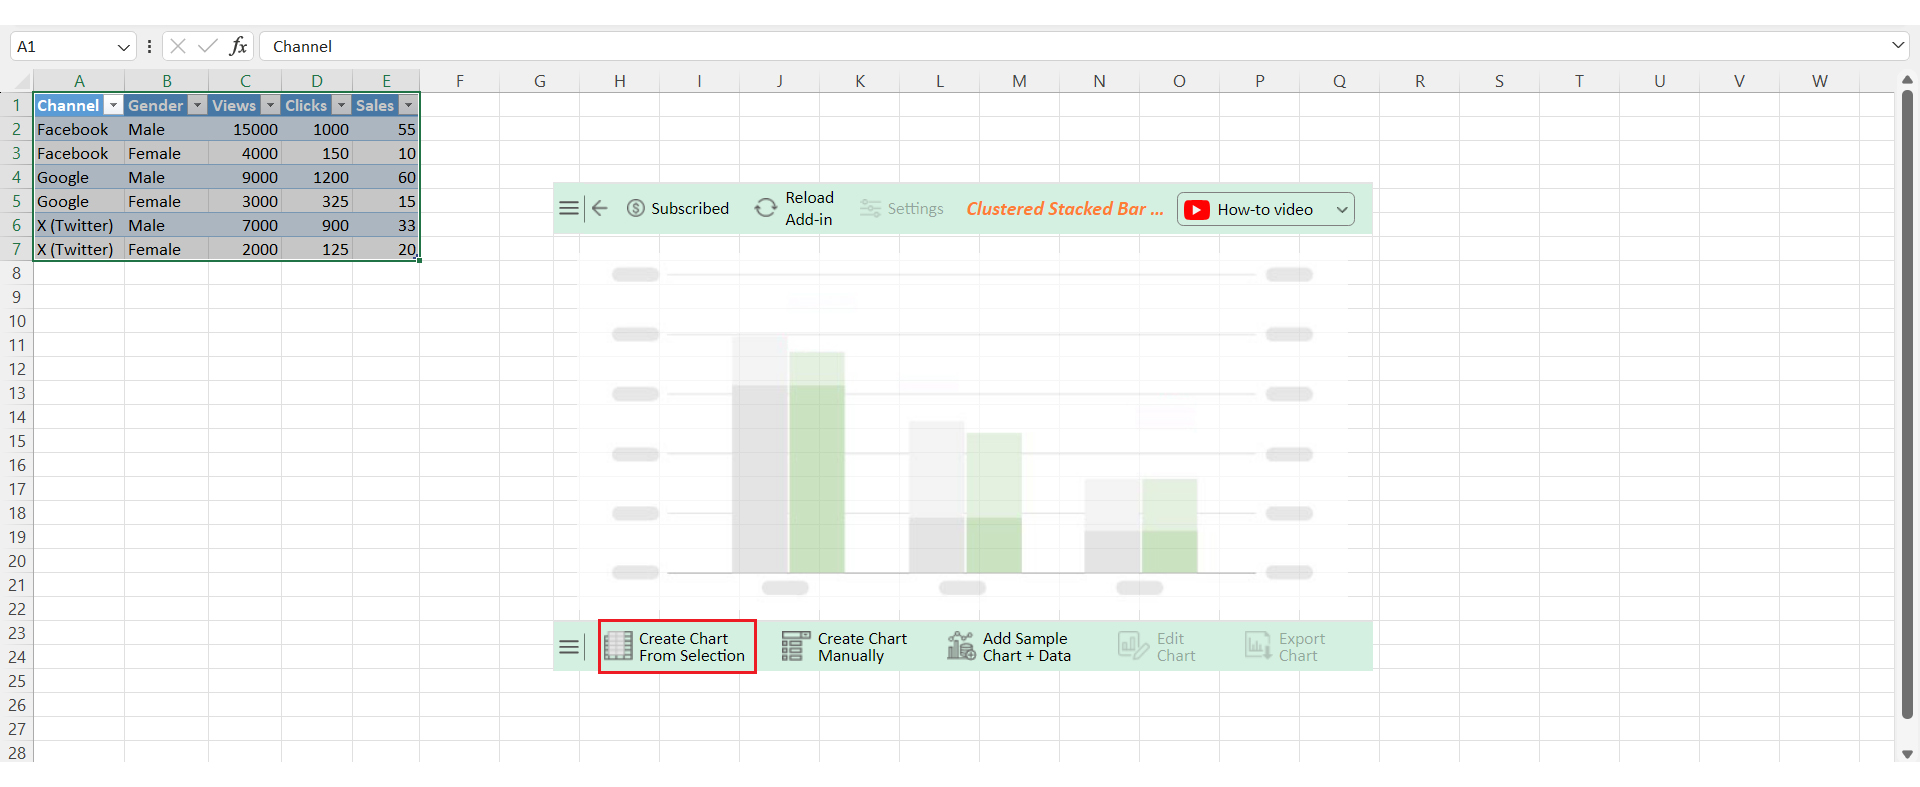This screenshot has height=787, width=1920.
Task: Click the Name Box showing A1
Action: pos(72,46)
